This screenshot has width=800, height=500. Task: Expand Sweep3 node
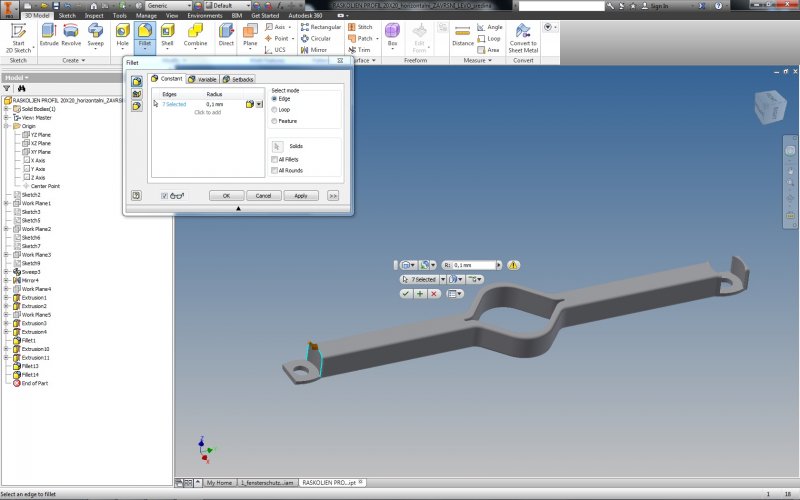[7, 272]
